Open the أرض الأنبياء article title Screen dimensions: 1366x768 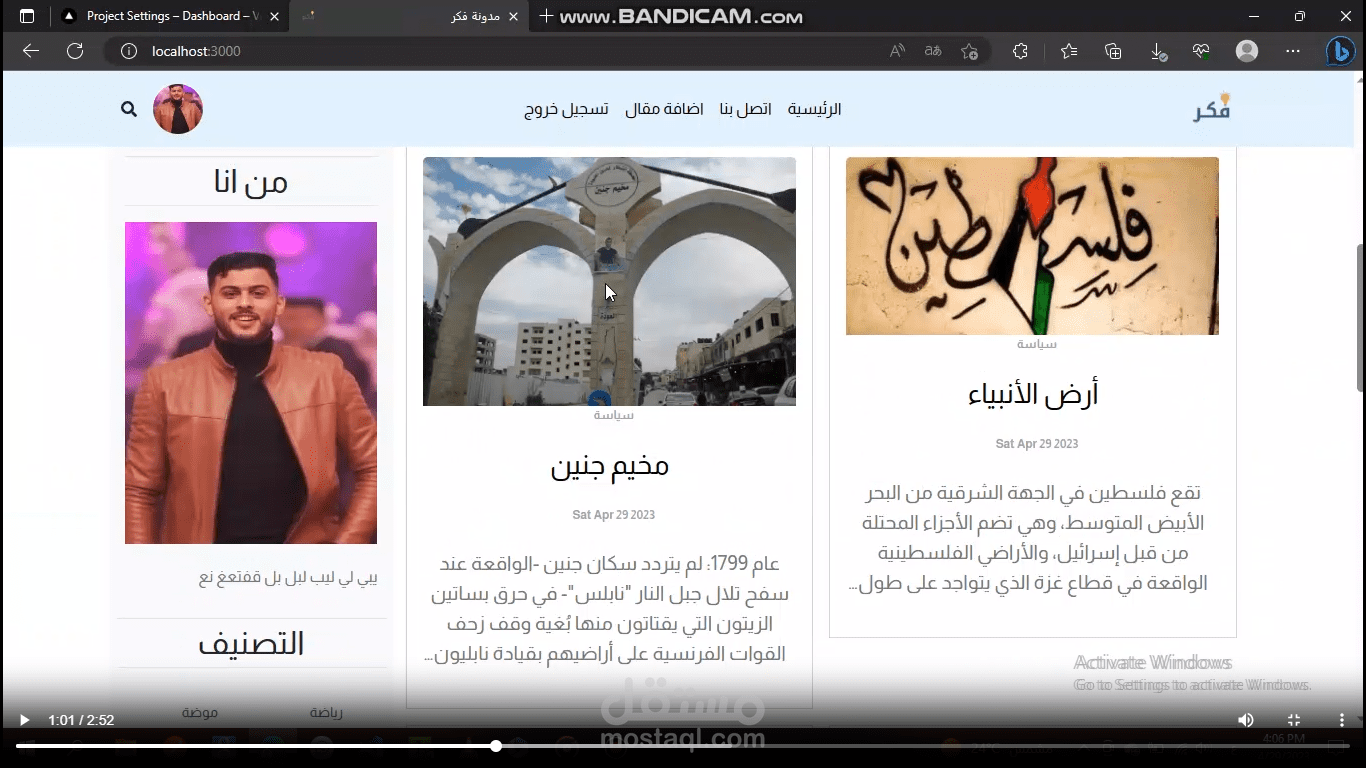(x=1033, y=394)
